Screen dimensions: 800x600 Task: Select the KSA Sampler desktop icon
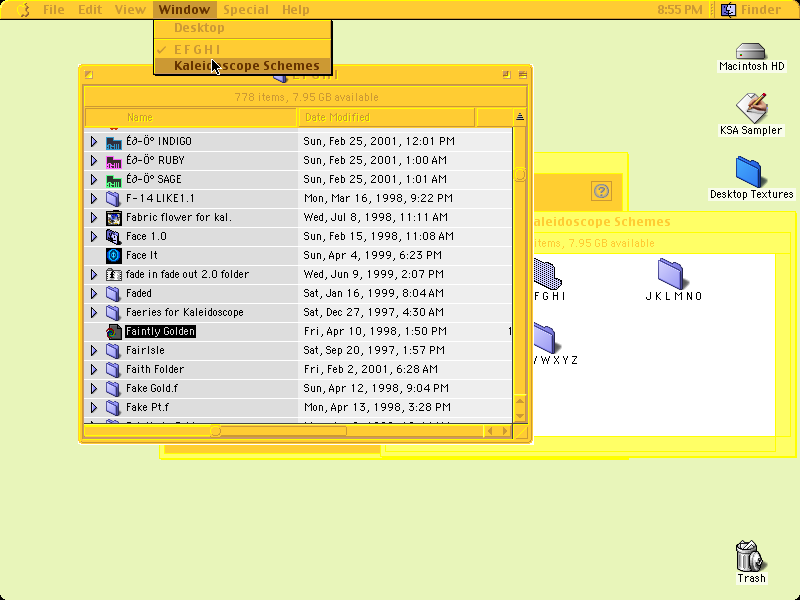(x=751, y=107)
